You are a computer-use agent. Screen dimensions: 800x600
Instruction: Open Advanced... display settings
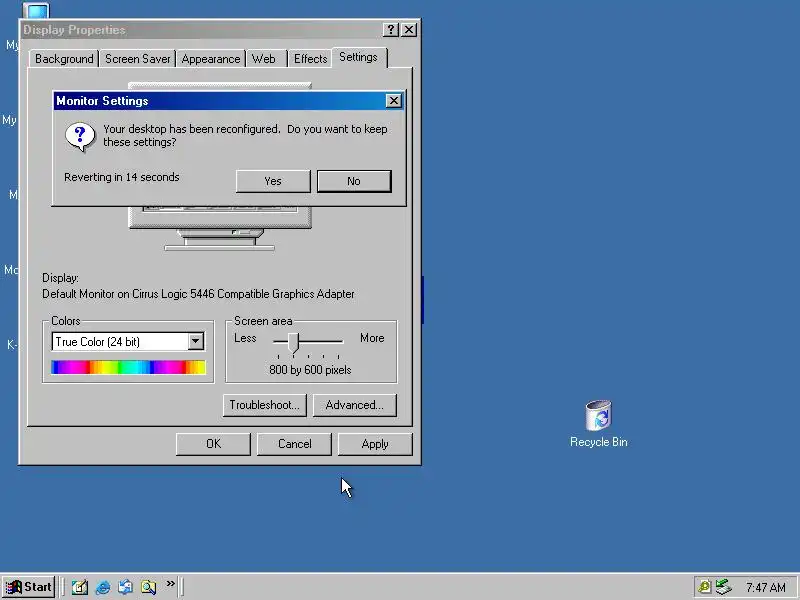pyautogui.click(x=355, y=405)
